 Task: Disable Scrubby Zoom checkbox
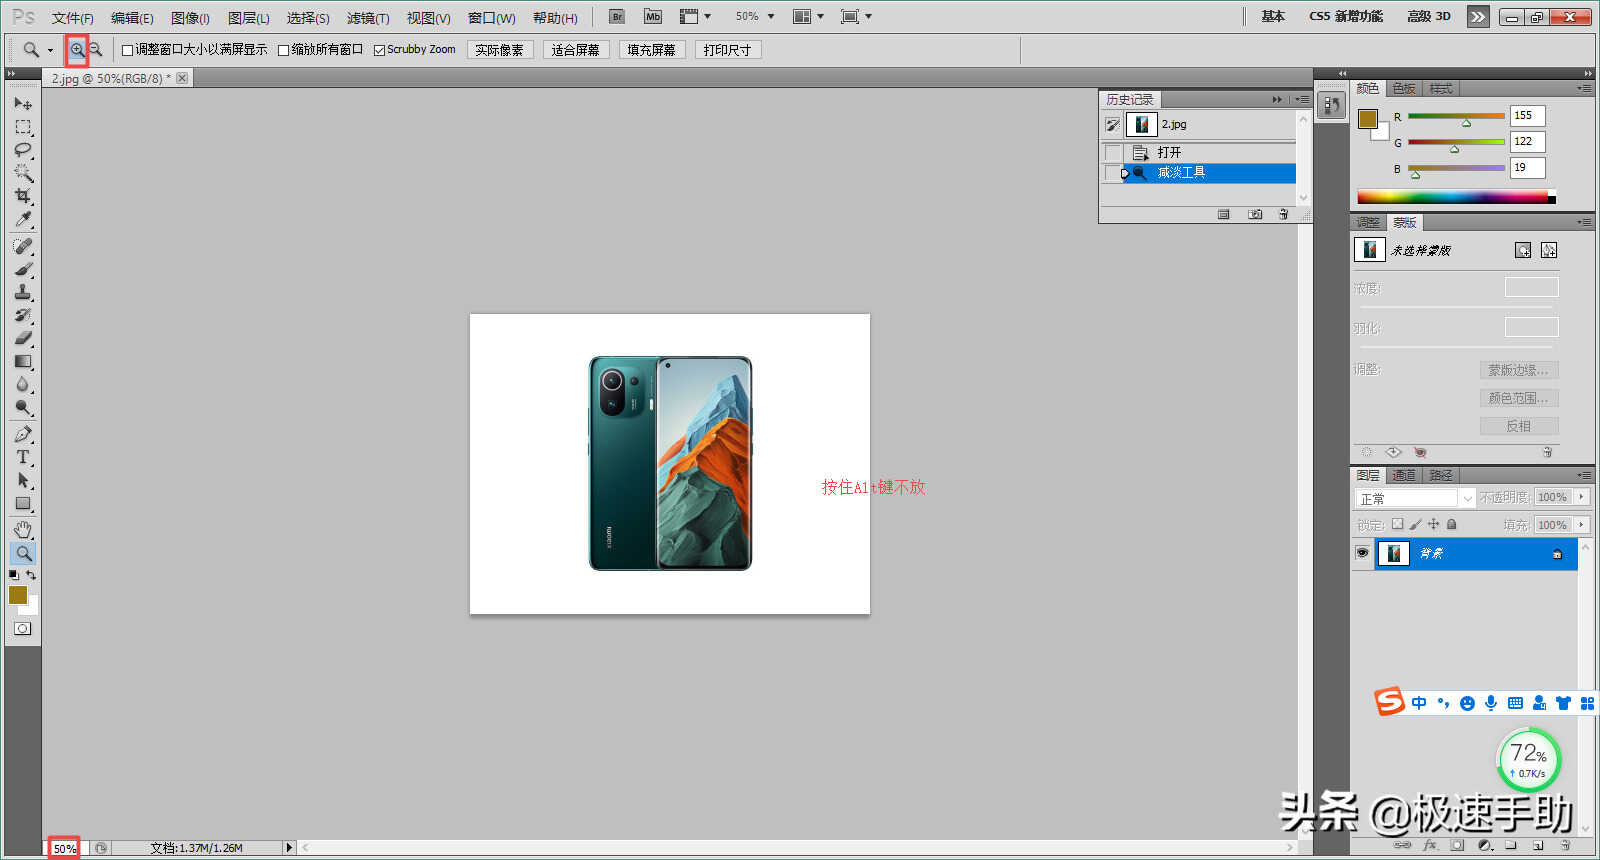(x=379, y=50)
